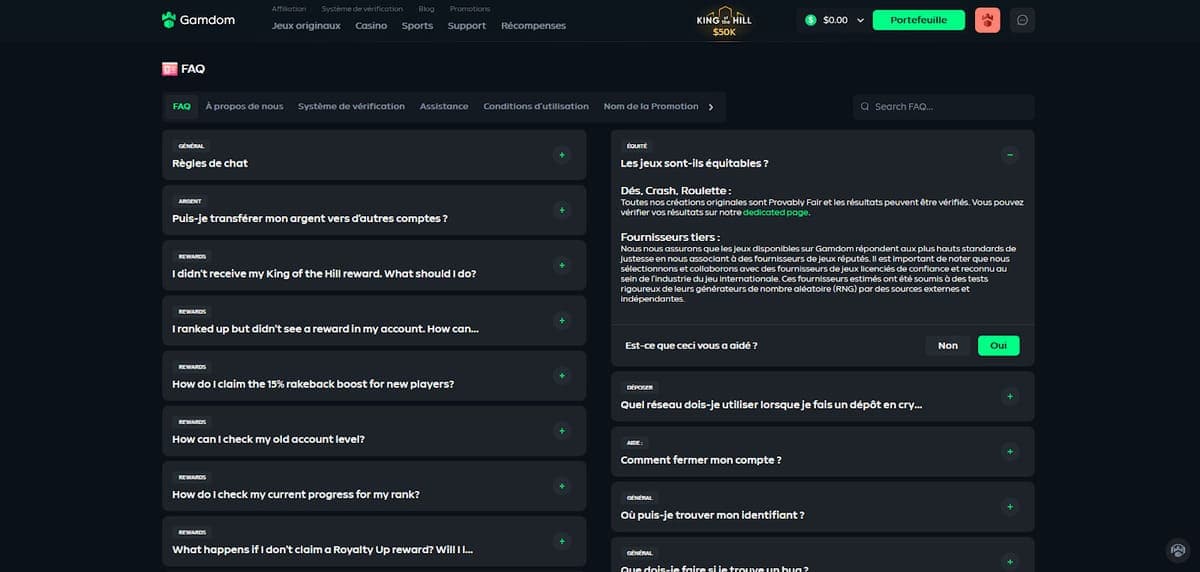1200x572 pixels.
Task: Open the Casino menu
Action: click(371, 26)
